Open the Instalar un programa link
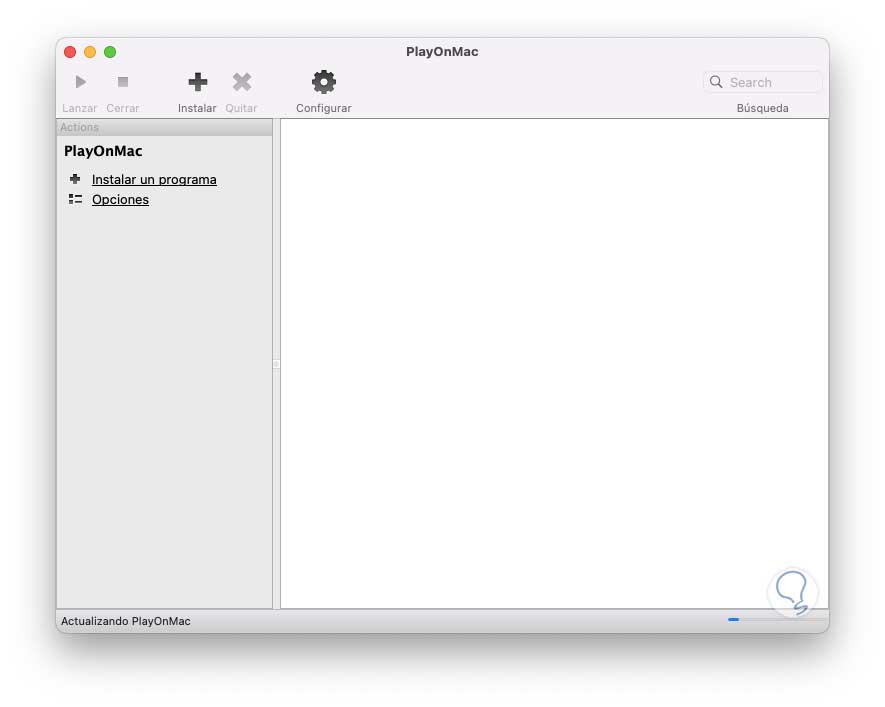 click(154, 179)
